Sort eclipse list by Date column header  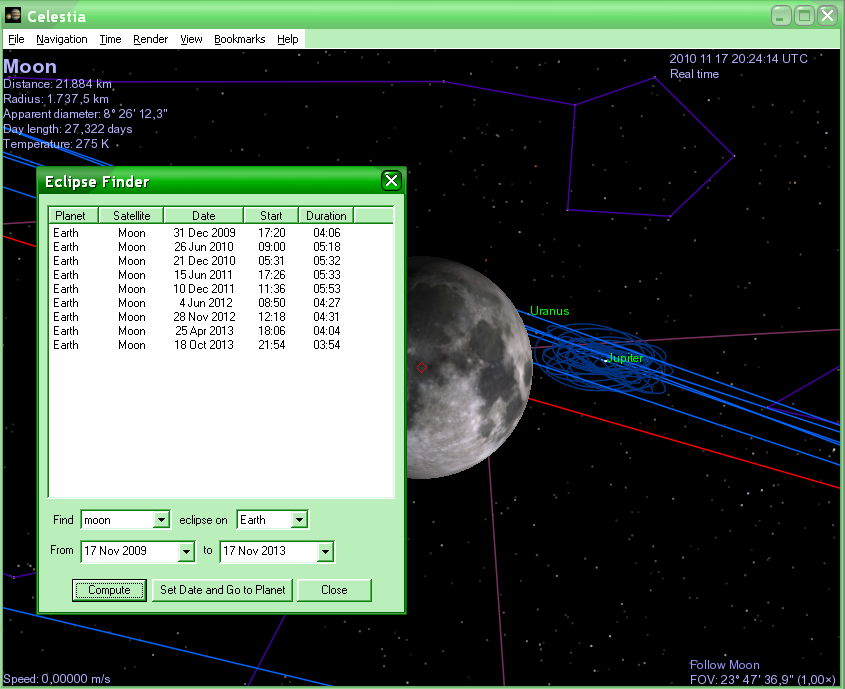click(x=204, y=215)
